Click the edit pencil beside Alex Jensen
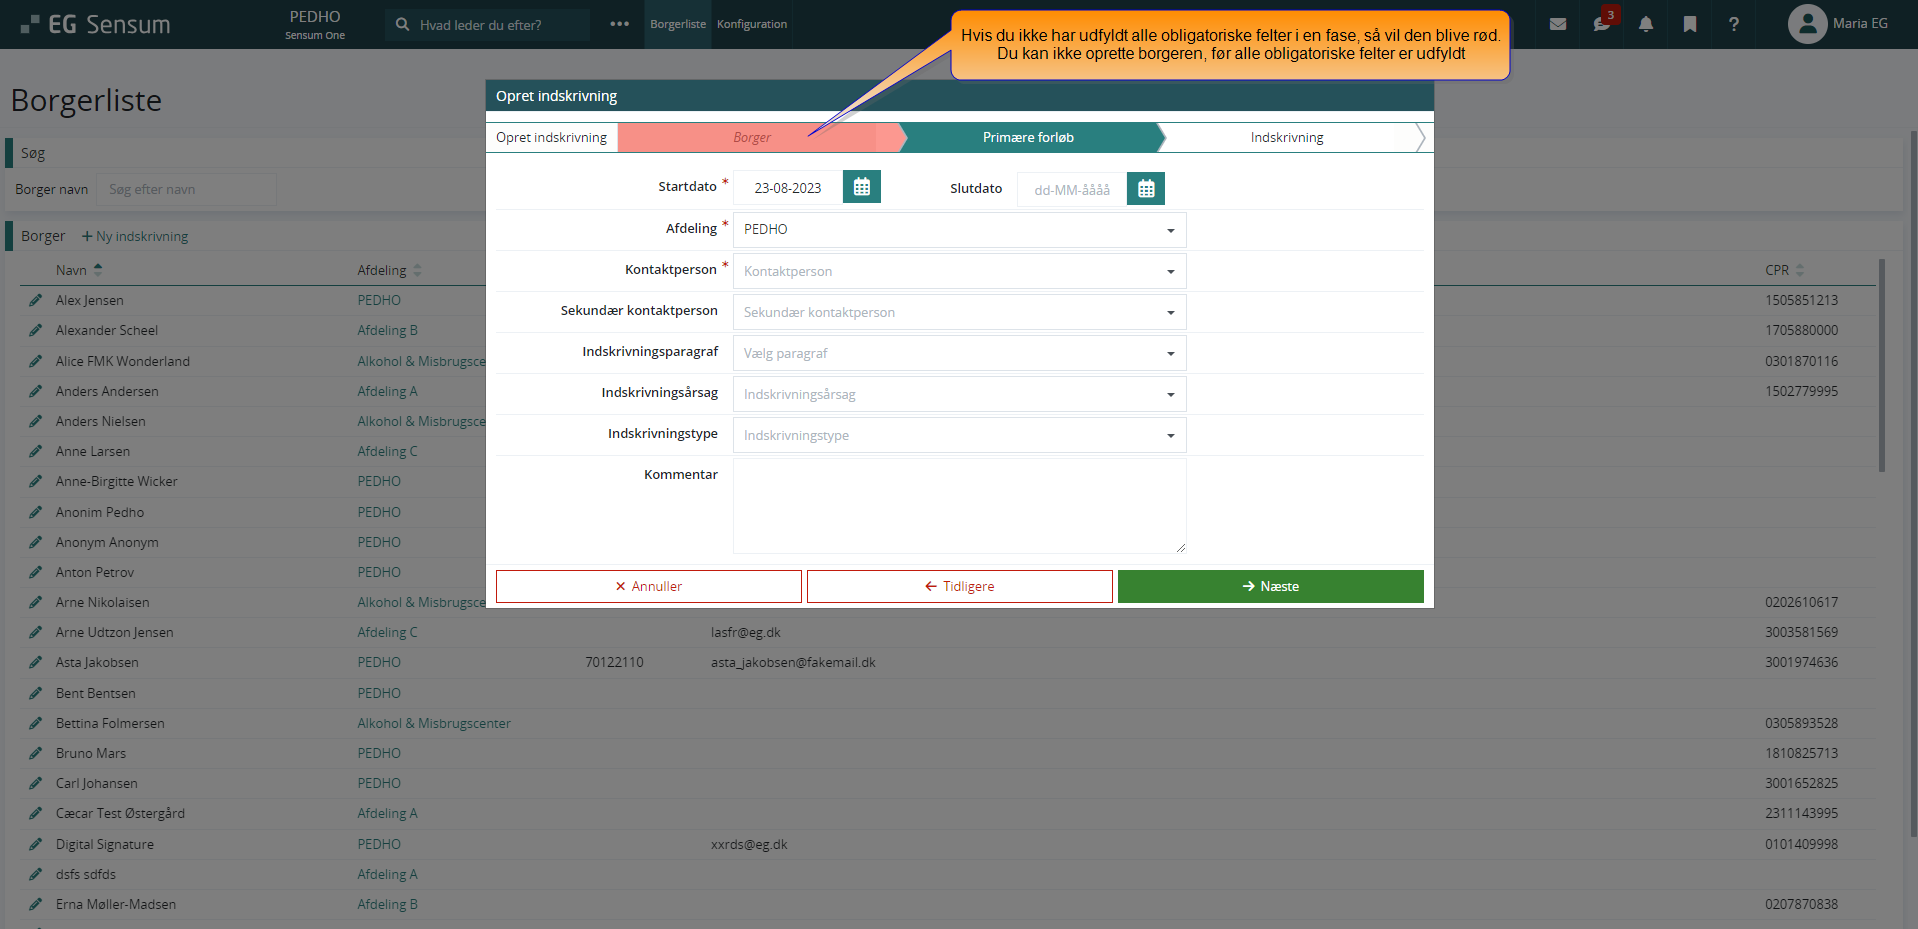 click(36, 300)
